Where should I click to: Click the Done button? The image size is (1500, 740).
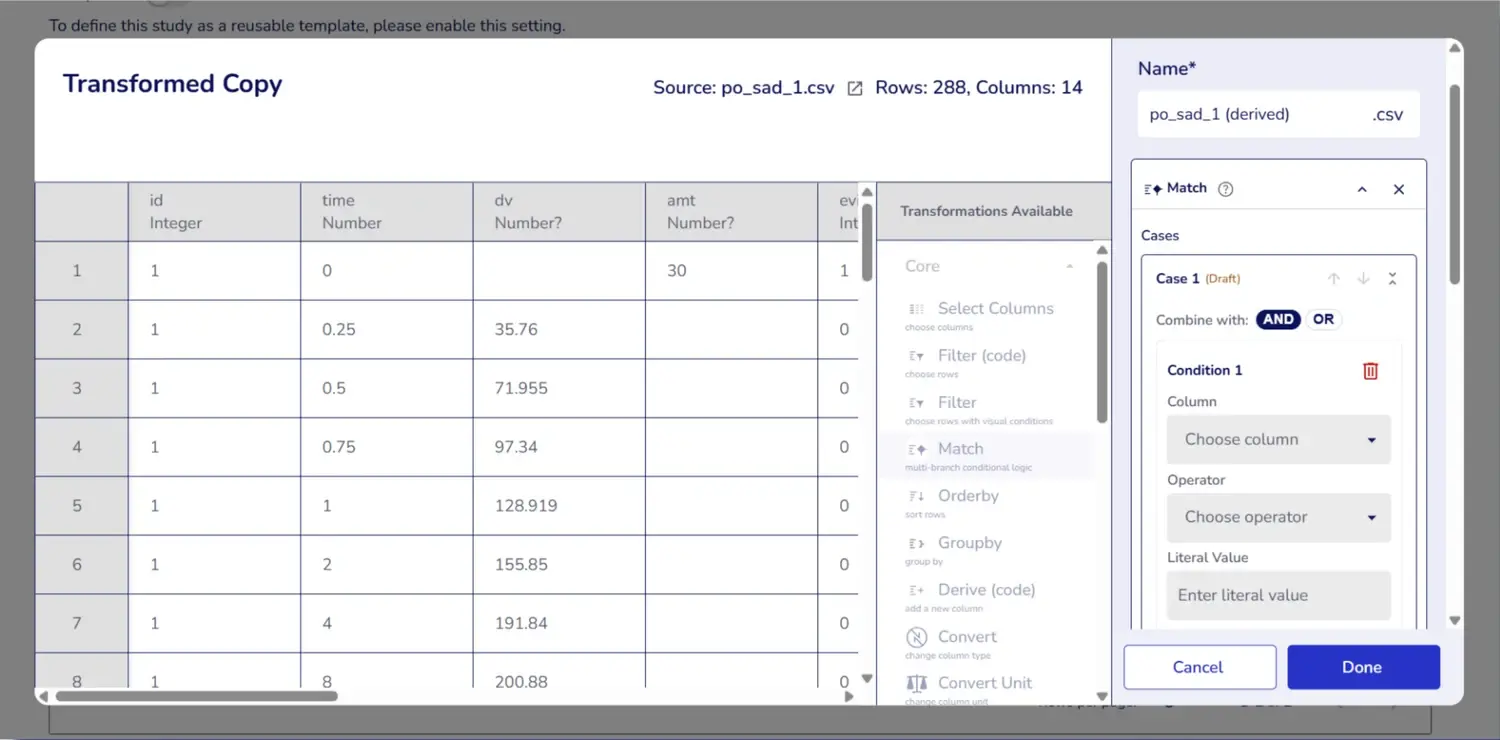(x=1363, y=667)
